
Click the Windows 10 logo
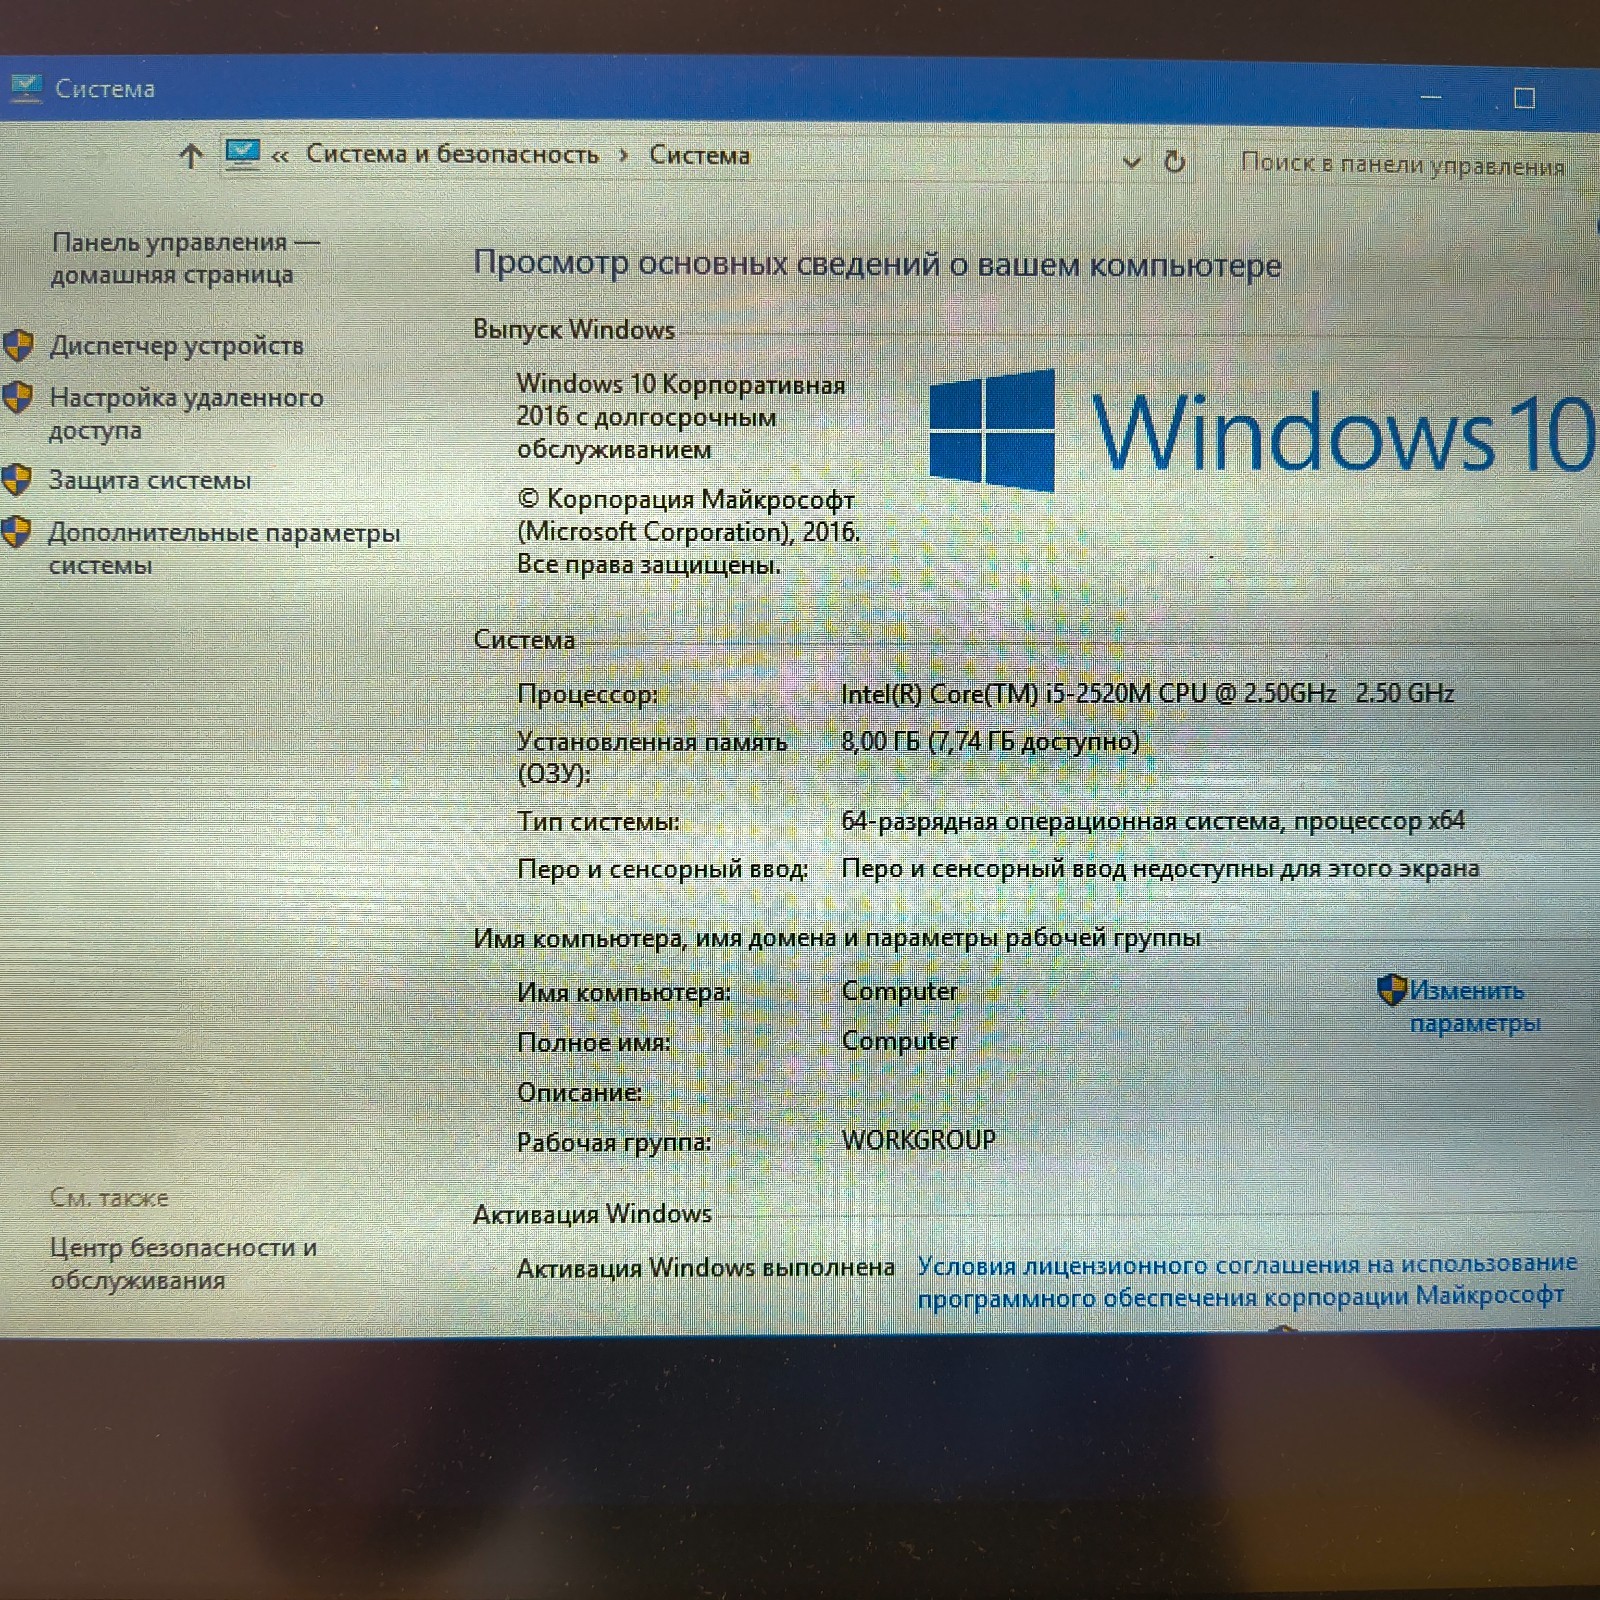pyautogui.click(x=1262, y=431)
